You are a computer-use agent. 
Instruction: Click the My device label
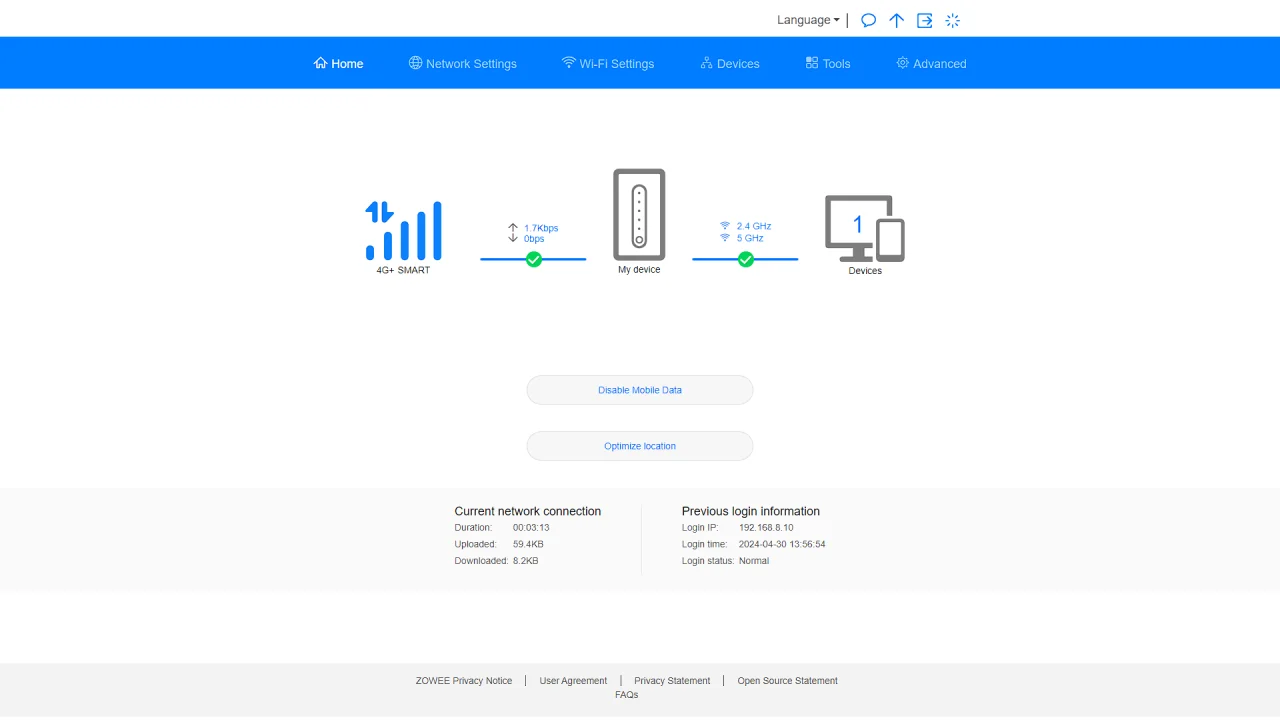pyautogui.click(x=639, y=270)
